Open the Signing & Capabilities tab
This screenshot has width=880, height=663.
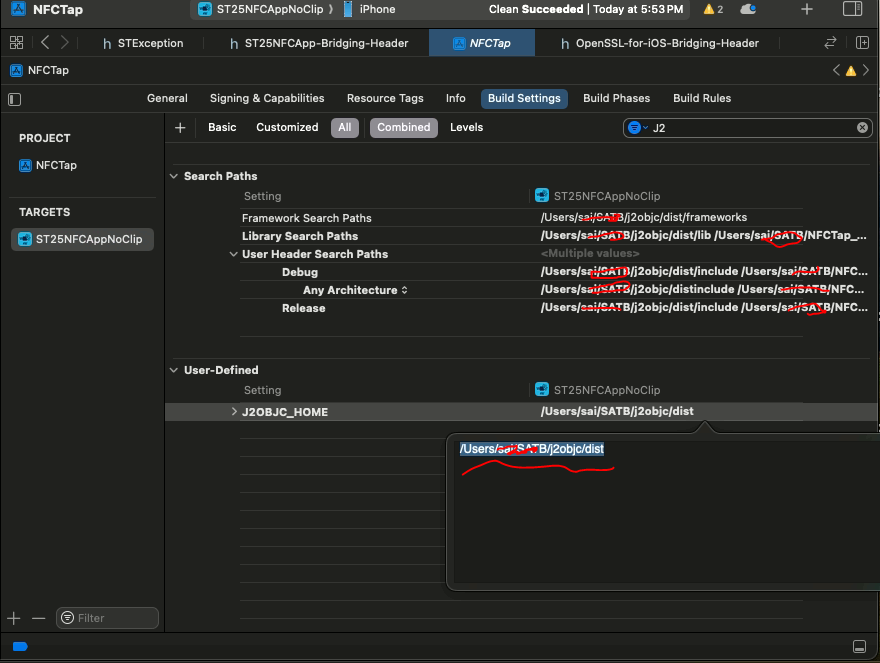pos(267,98)
